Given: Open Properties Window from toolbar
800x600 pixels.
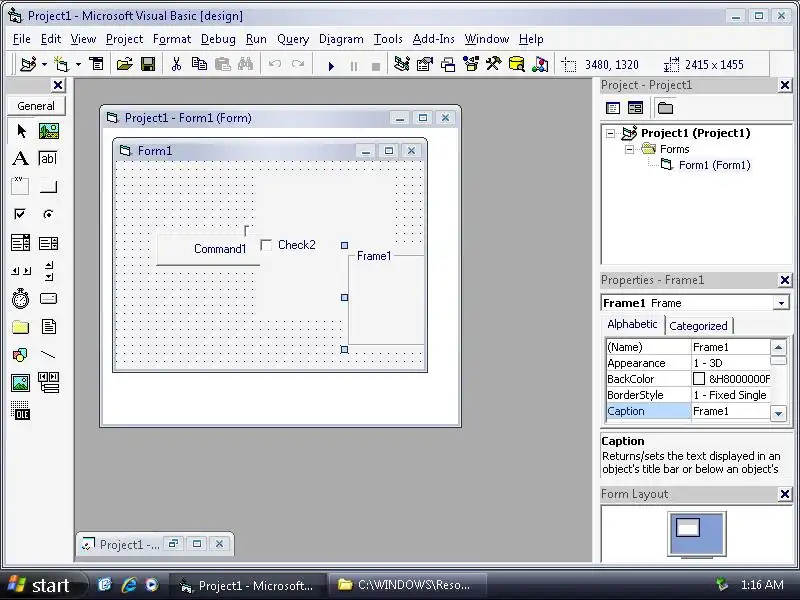Looking at the screenshot, I should pyautogui.click(x=424, y=64).
